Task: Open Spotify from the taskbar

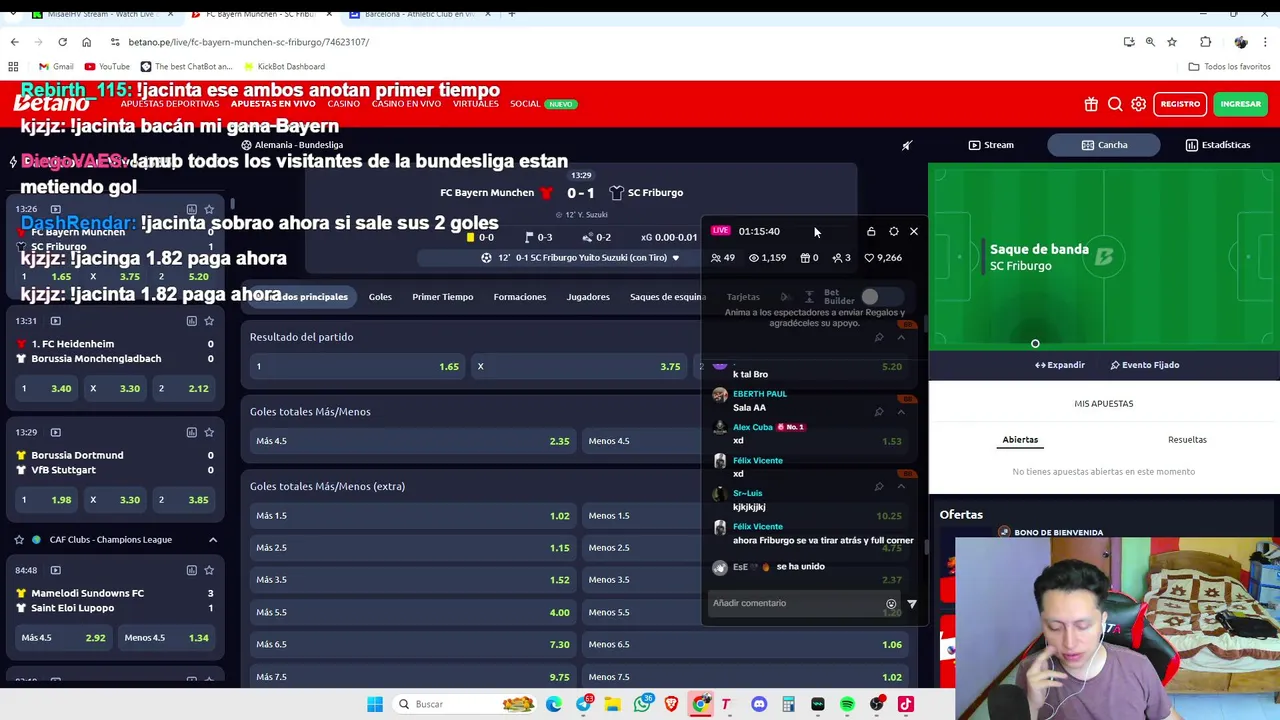Action: (x=847, y=704)
